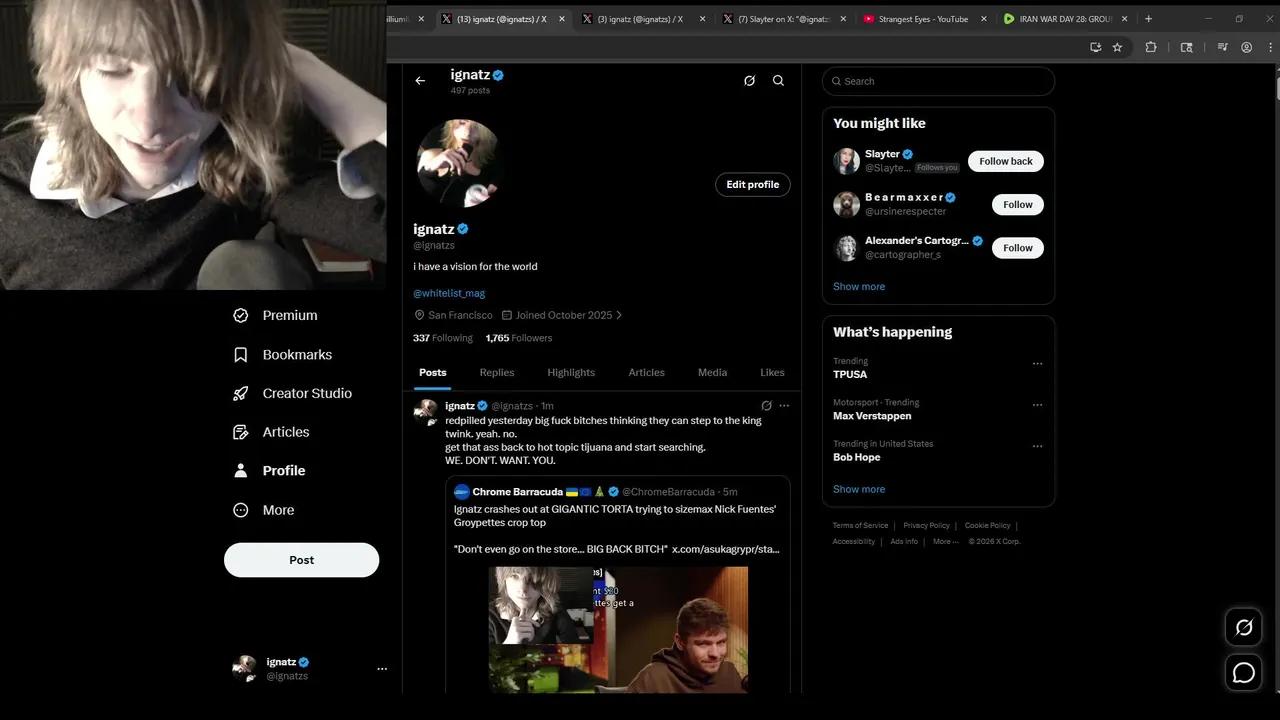Image resolution: width=1280 pixels, height=720 pixels.
Task: Switch to the Likes tab
Action: click(x=772, y=372)
